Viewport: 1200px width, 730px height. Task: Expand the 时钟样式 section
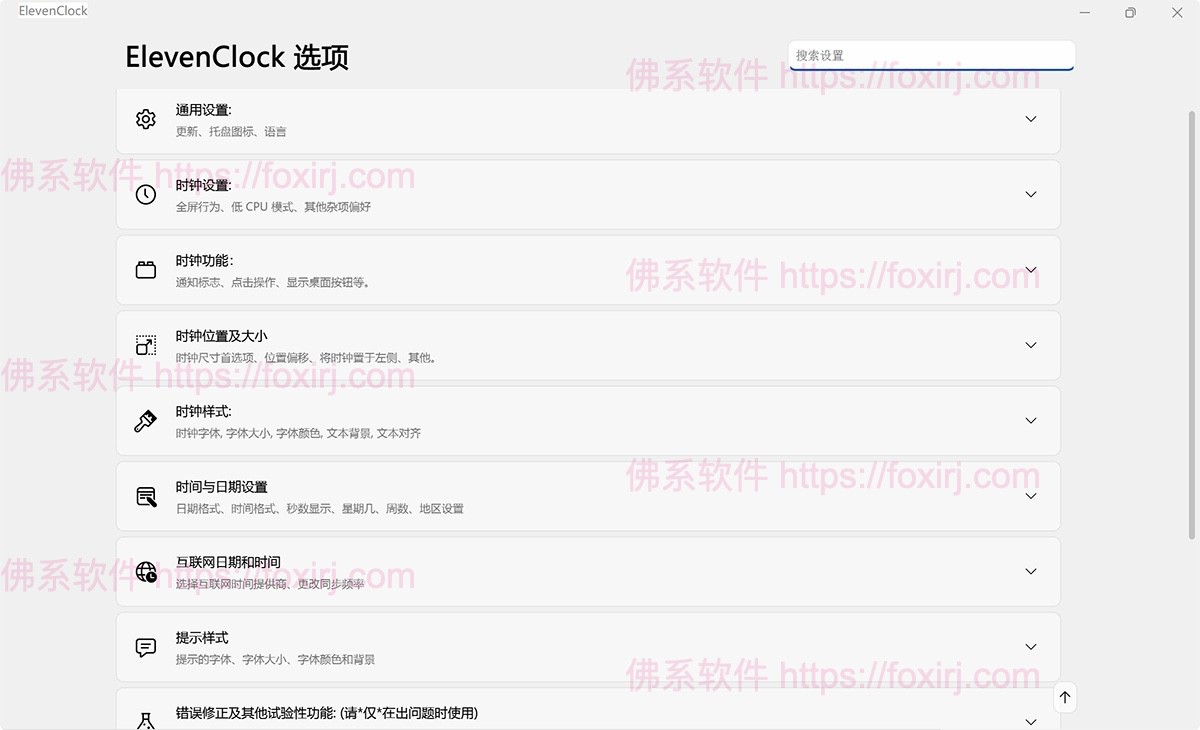pos(1031,421)
